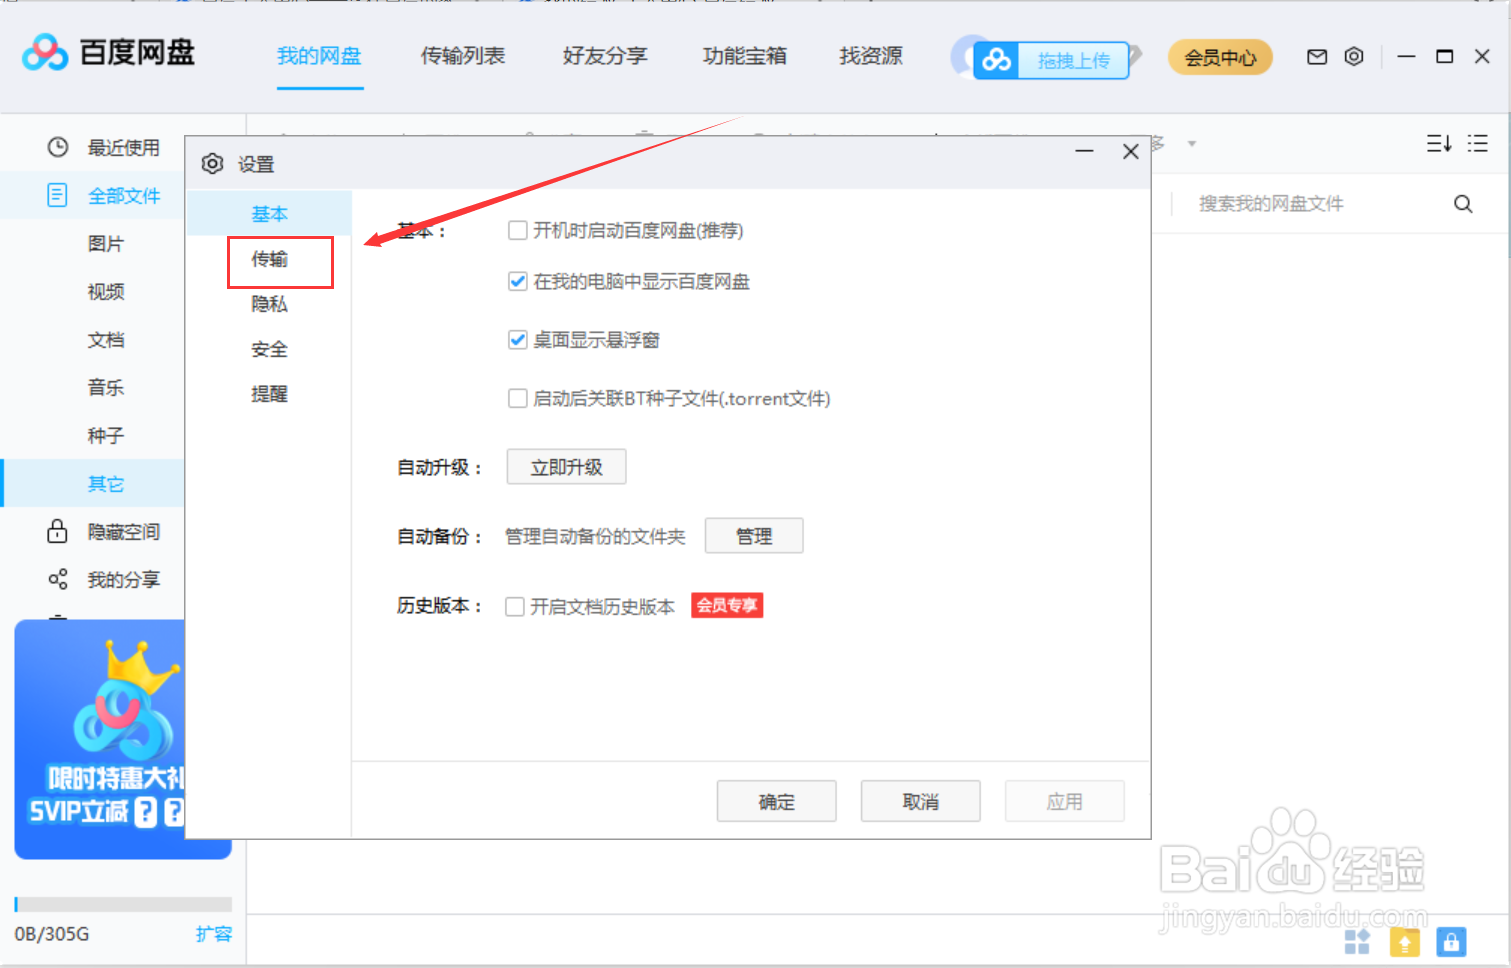Screen dimensions: 1511x968
Task: Click the My Share icon
Action: pos(58,579)
